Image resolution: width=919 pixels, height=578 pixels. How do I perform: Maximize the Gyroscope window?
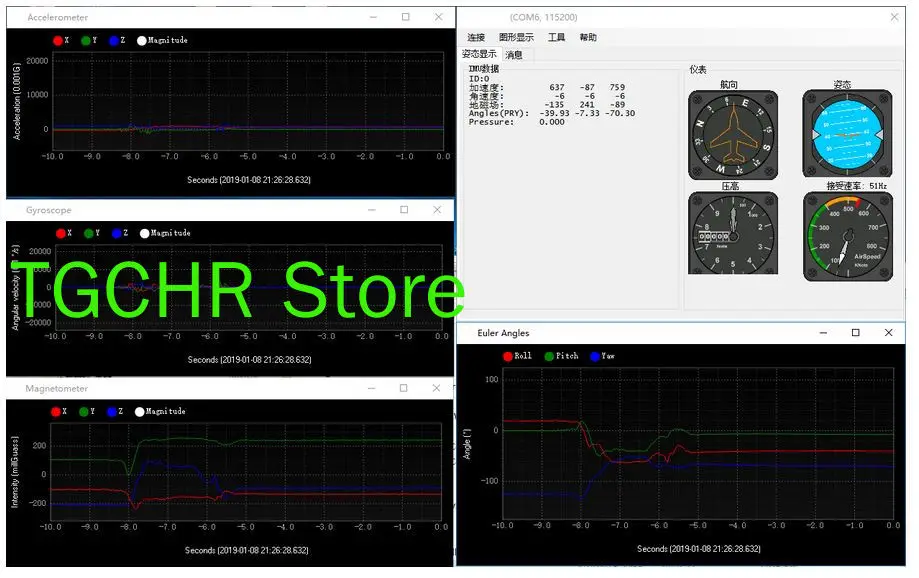pyautogui.click(x=404, y=210)
